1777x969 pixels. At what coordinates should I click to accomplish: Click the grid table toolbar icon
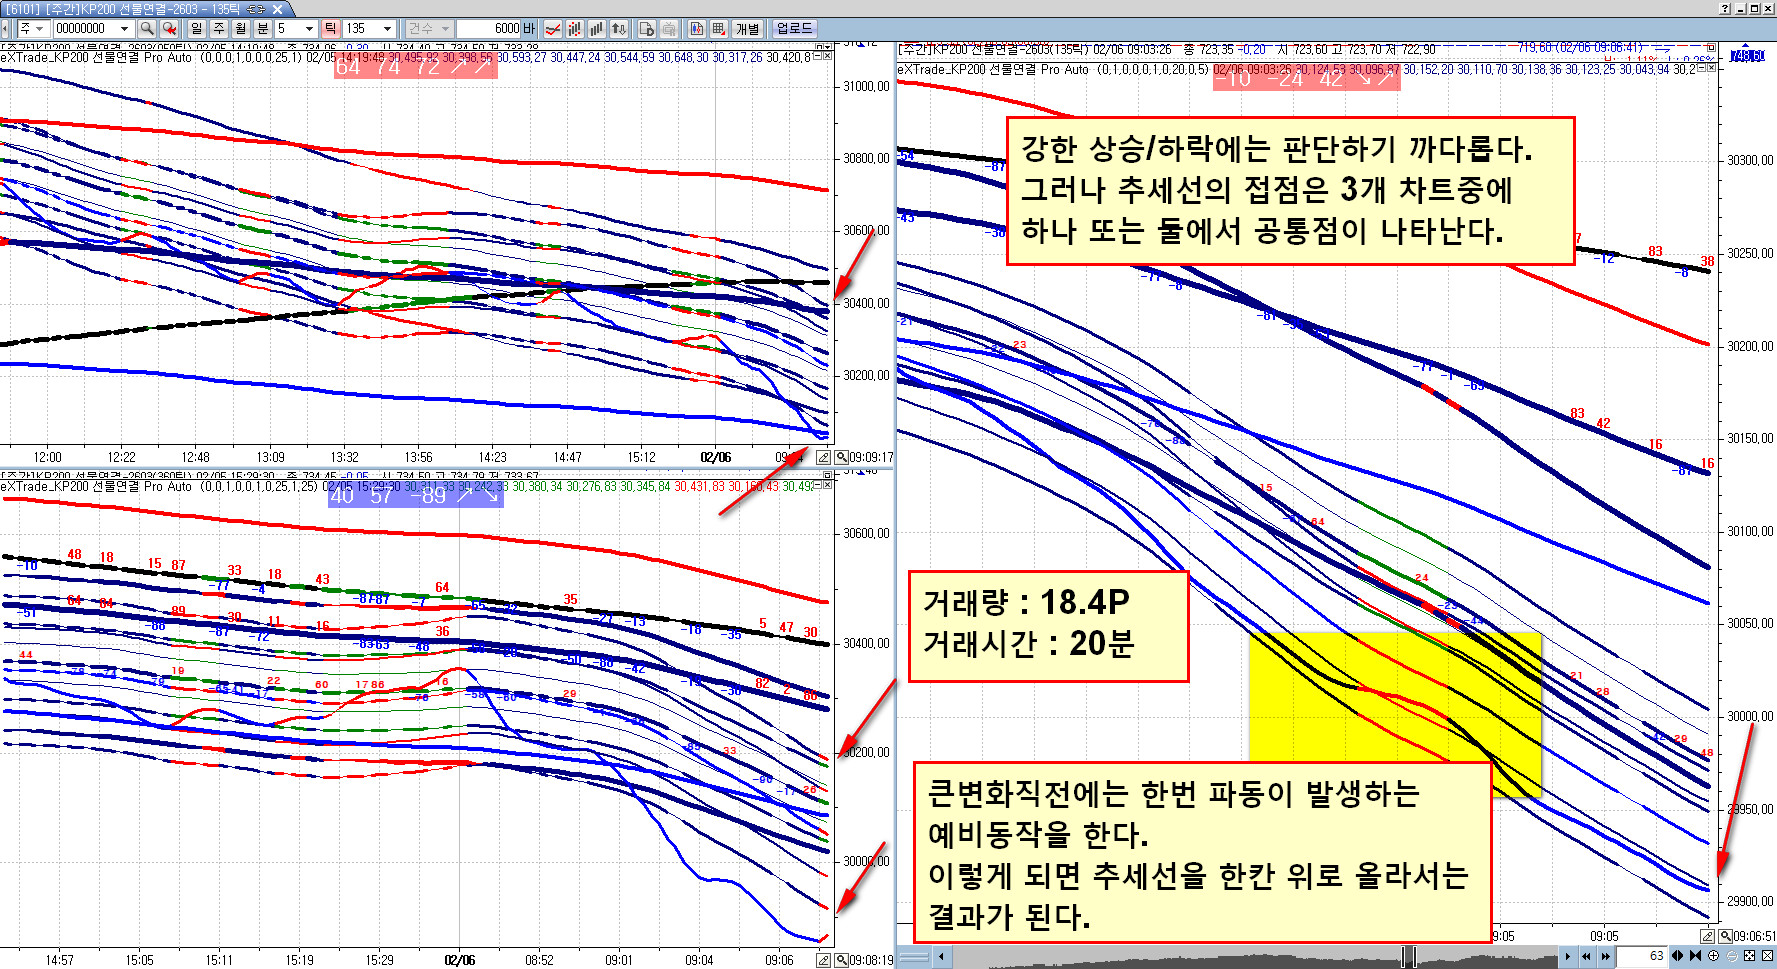tap(718, 29)
